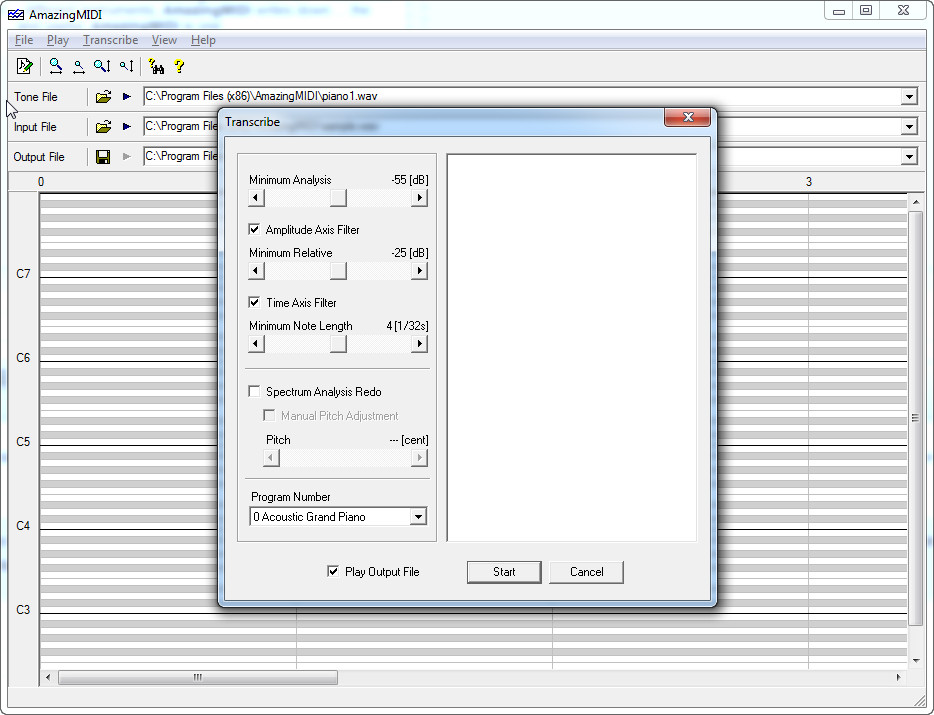The image size is (934, 715).
Task: Expand the Output File path dropdown
Action: pos(909,157)
